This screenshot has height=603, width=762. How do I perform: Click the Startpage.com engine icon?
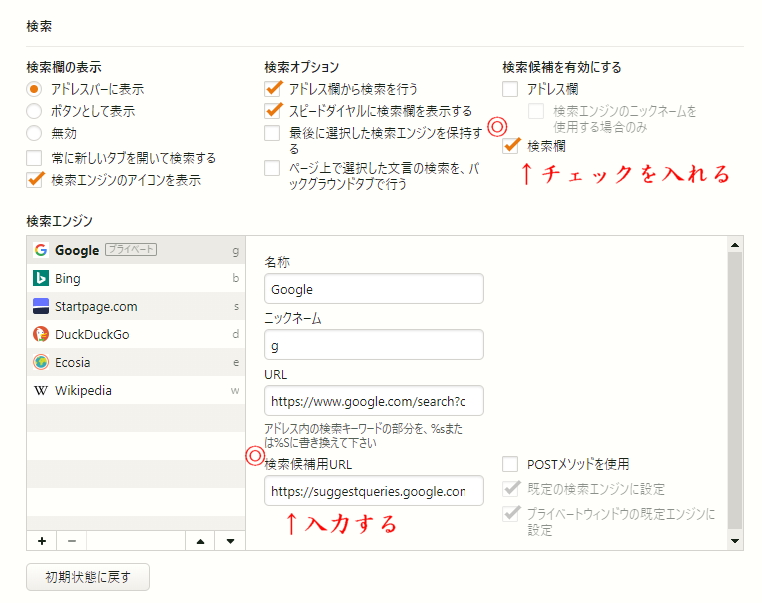point(41,306)
